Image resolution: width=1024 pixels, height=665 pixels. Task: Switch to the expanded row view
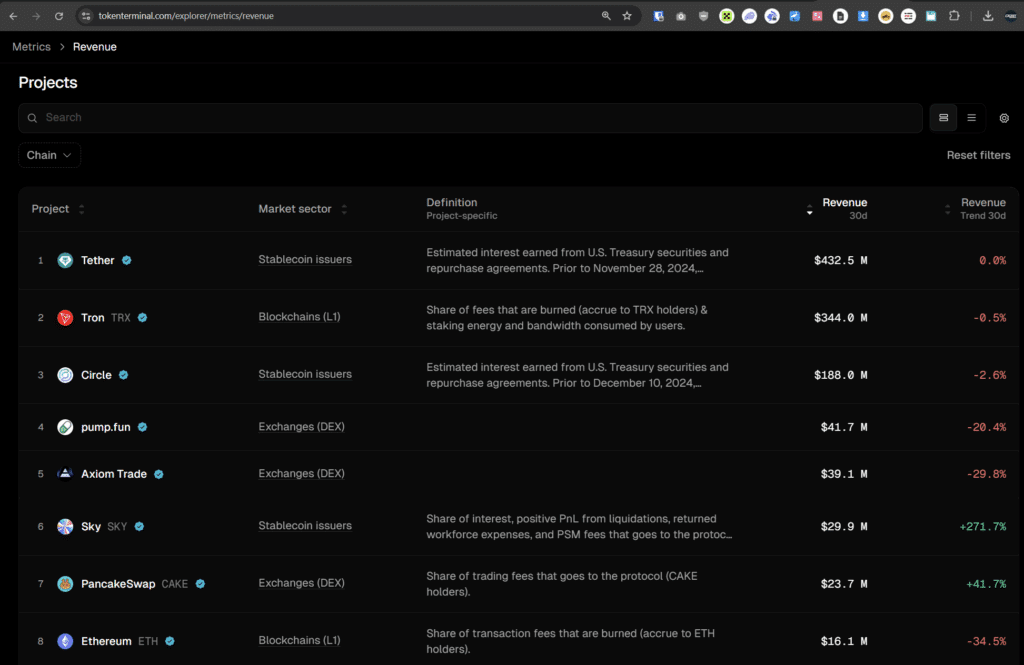[944, 118]
